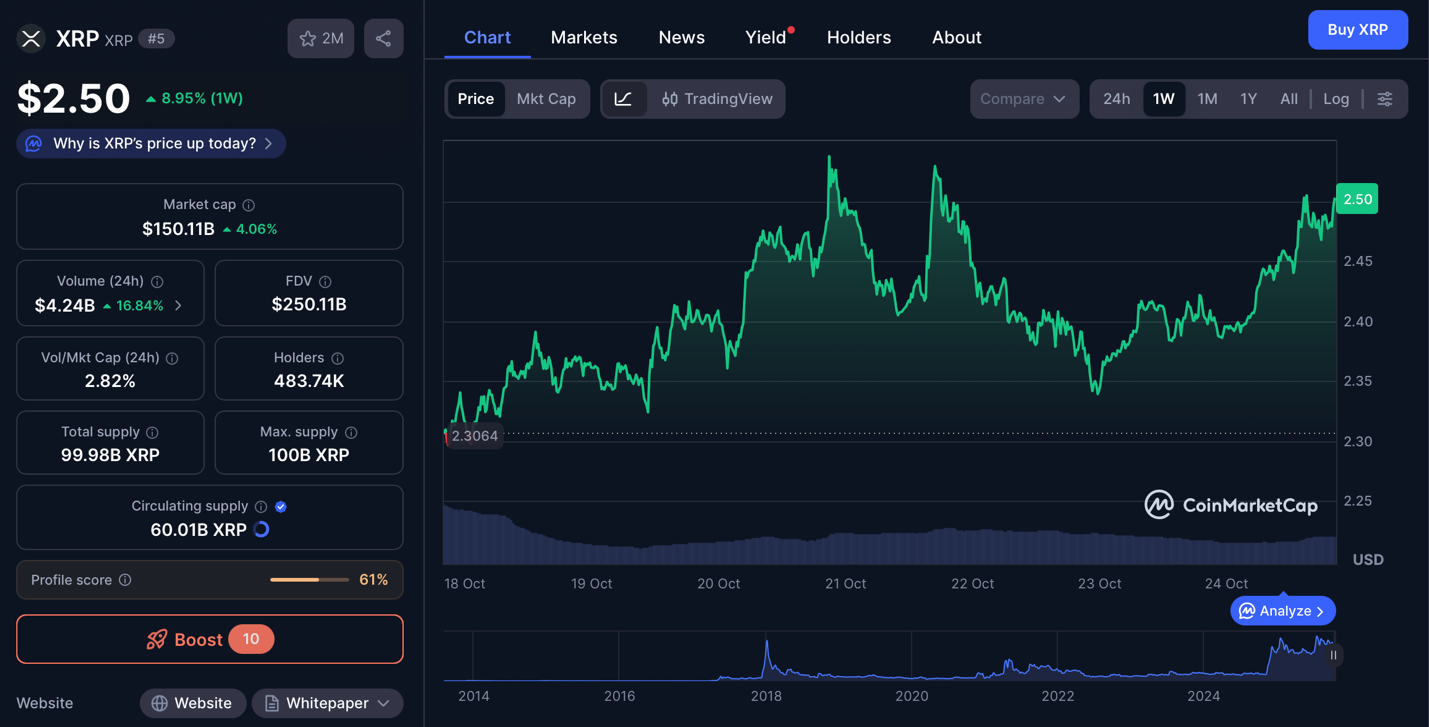Click Market cap info icon

pyautogui.click(x=249, y=205)
